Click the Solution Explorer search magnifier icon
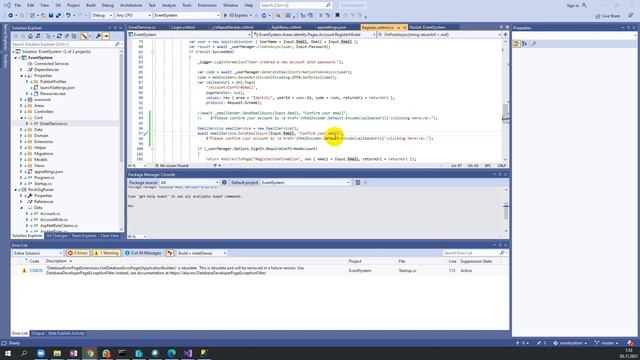 [117, 44]
